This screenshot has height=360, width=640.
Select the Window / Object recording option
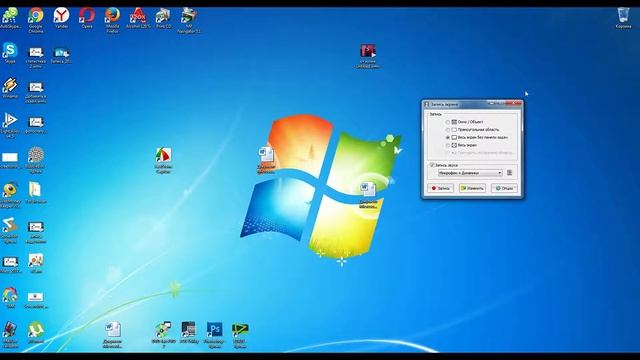click(x=464, y=122)
